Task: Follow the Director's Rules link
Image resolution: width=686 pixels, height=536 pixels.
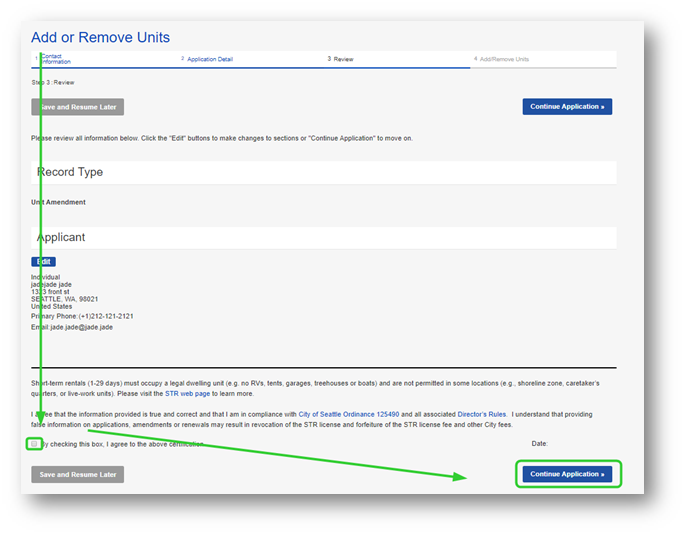Action: click(x=484, y=413)
